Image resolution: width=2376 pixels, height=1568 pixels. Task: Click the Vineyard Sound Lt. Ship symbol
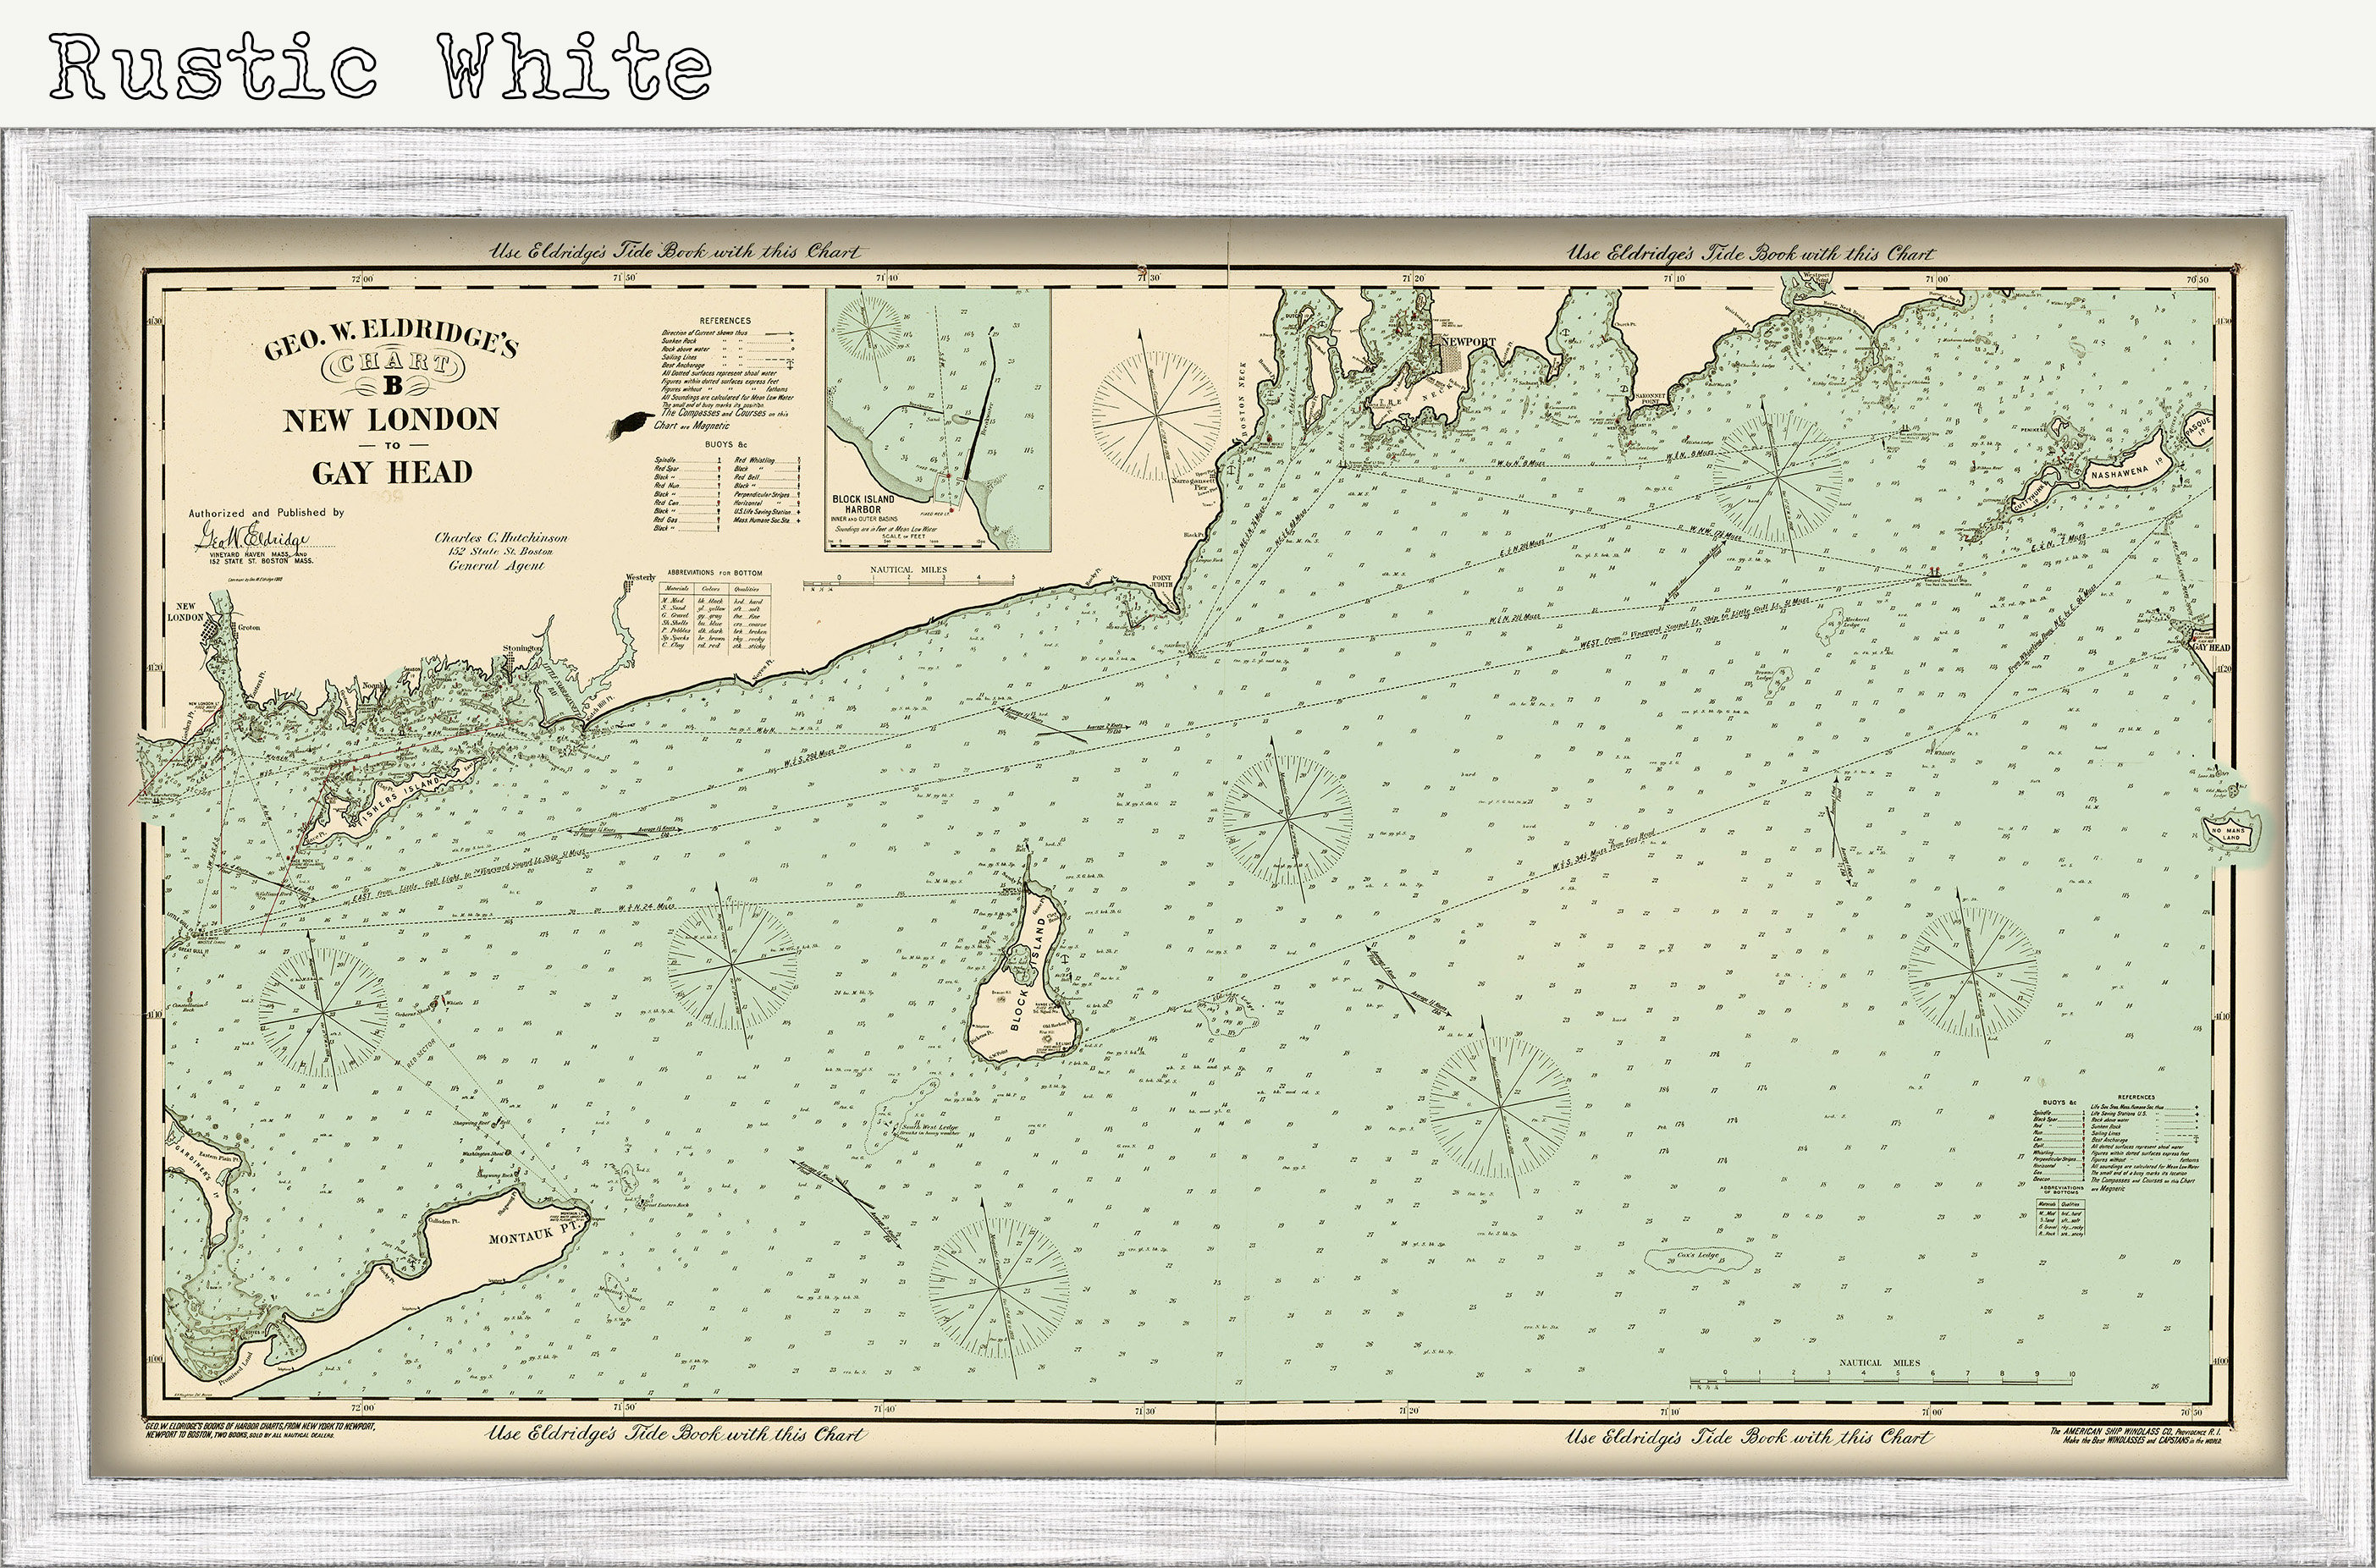[1933, 572]
